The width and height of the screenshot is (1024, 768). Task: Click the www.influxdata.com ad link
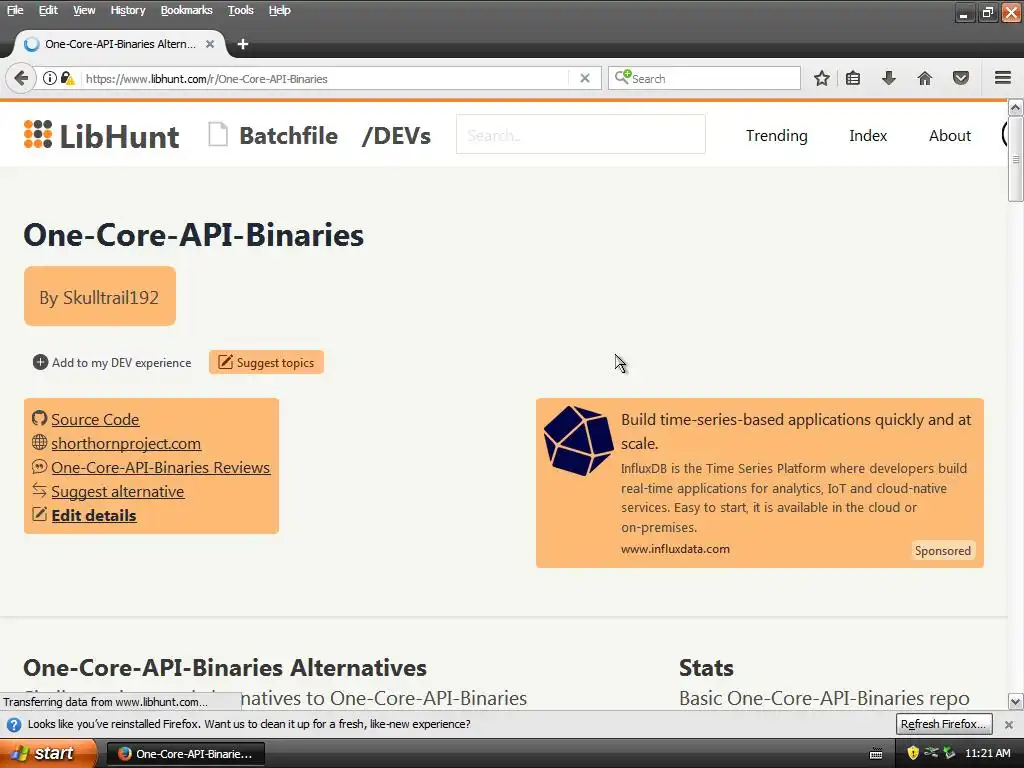[675, 549]
